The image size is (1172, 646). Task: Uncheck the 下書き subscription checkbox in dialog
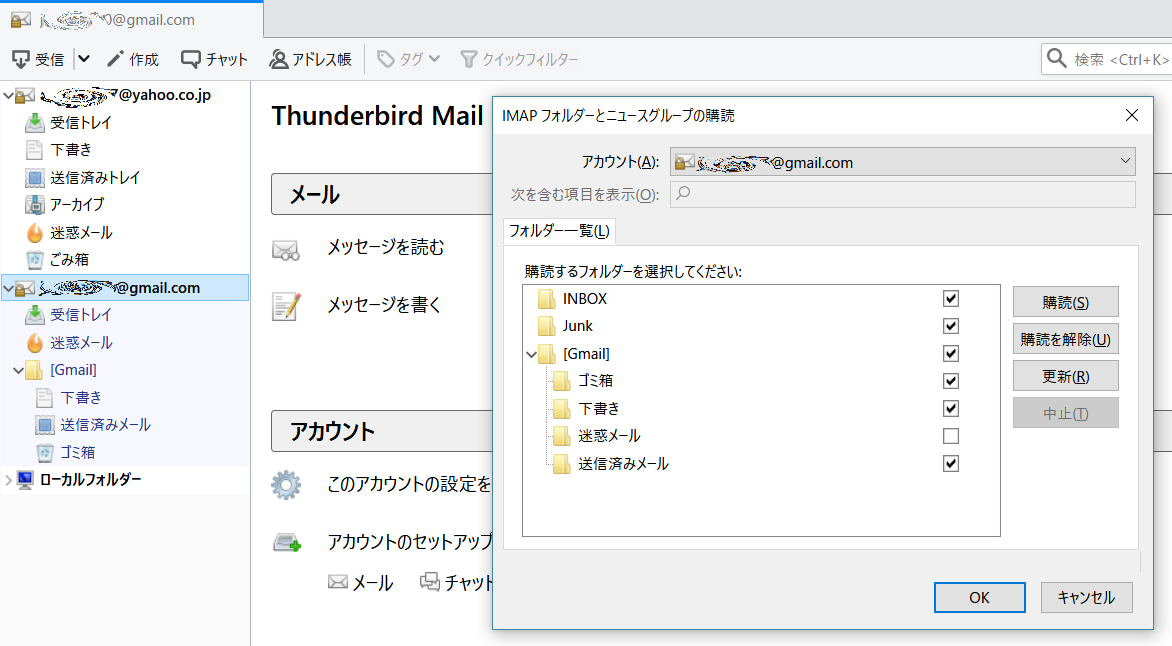coord(951,408)
